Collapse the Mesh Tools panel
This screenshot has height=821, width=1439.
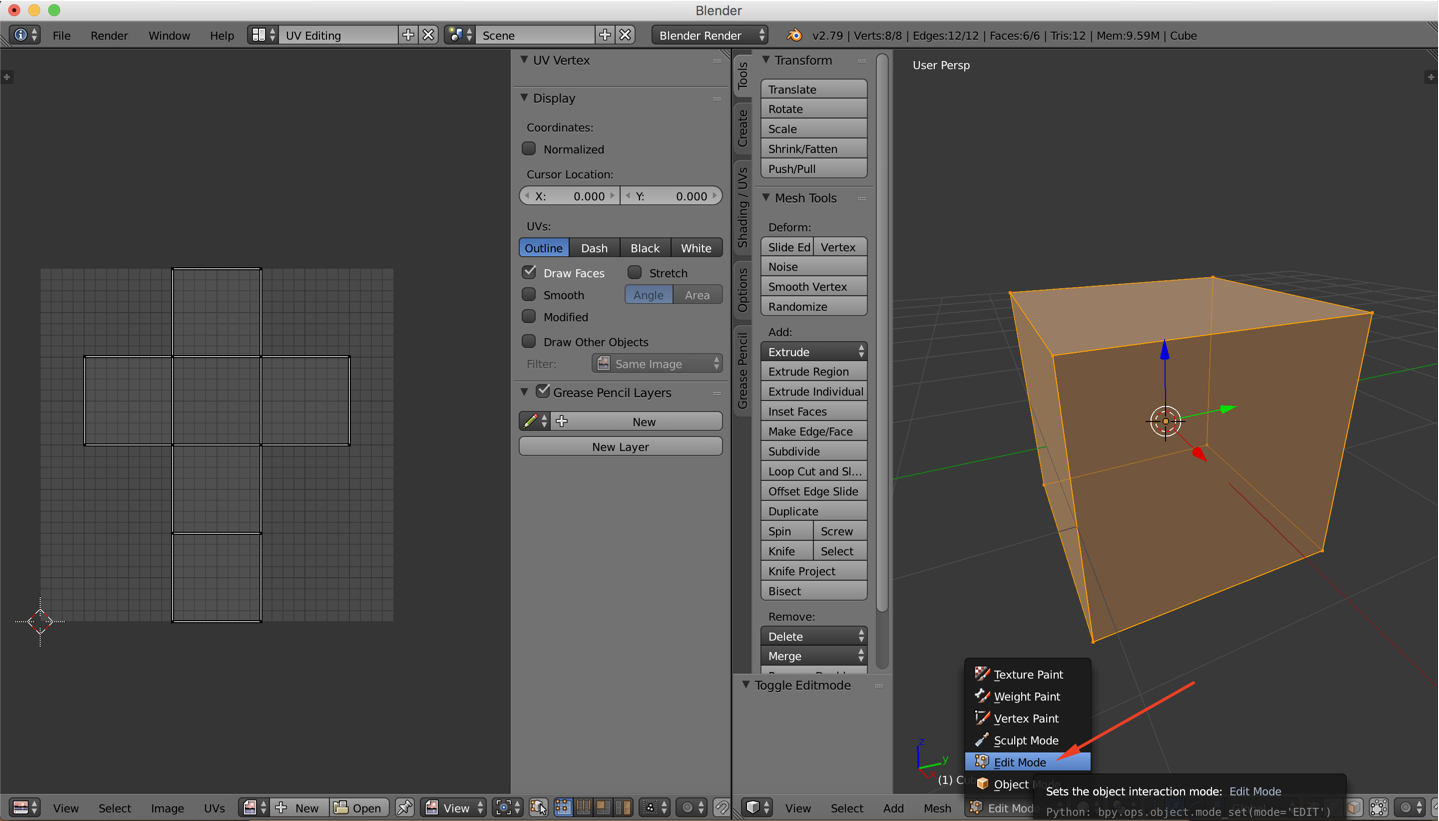(767, 198)
